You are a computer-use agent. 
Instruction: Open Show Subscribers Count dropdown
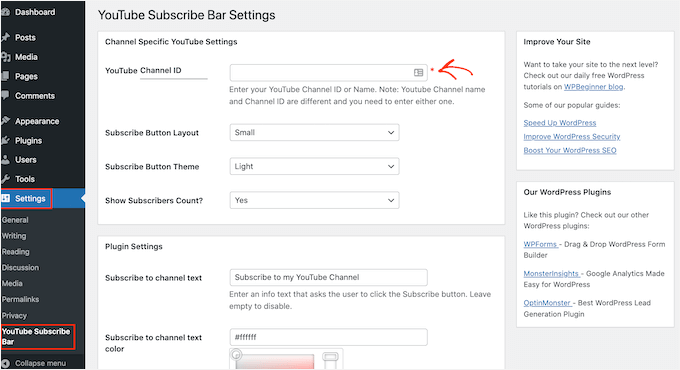pyautogui.click(x=314, y=200)
